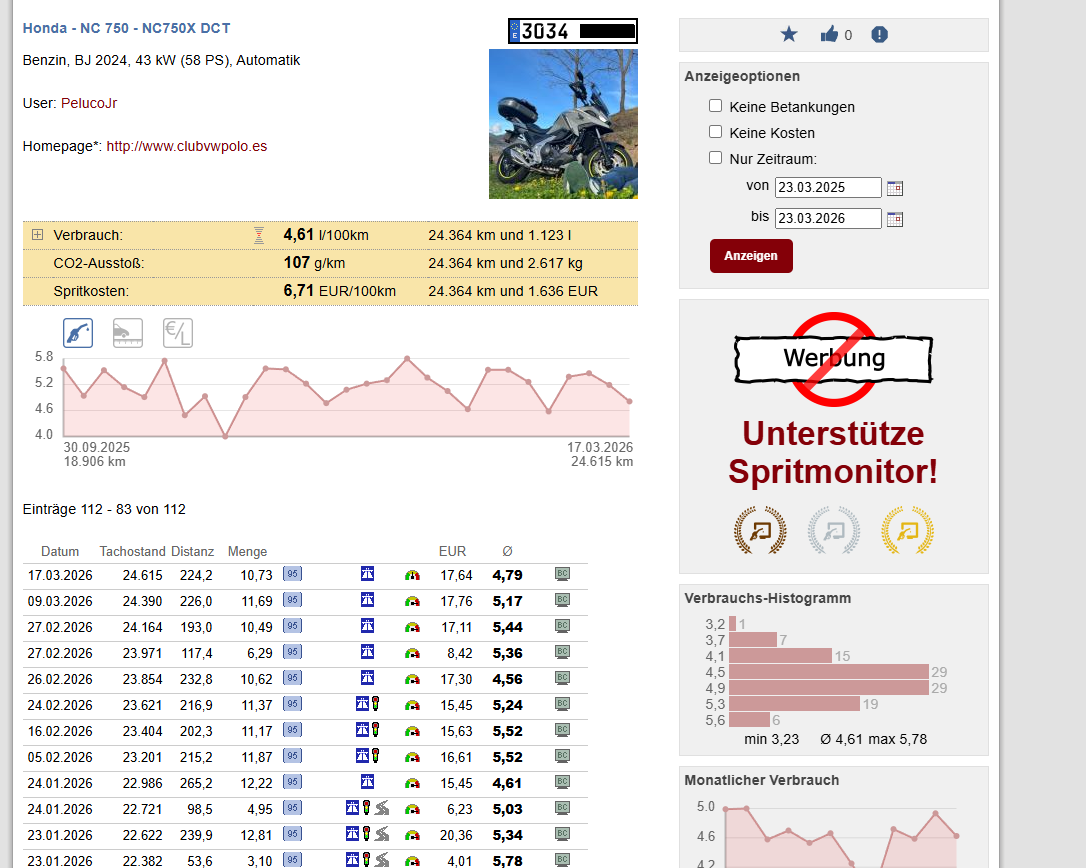Viewport: 1086px width, 868px height.
Task: Click the gold supporter laurel badge
Action: pyautogui.click(x=907, y=530)
